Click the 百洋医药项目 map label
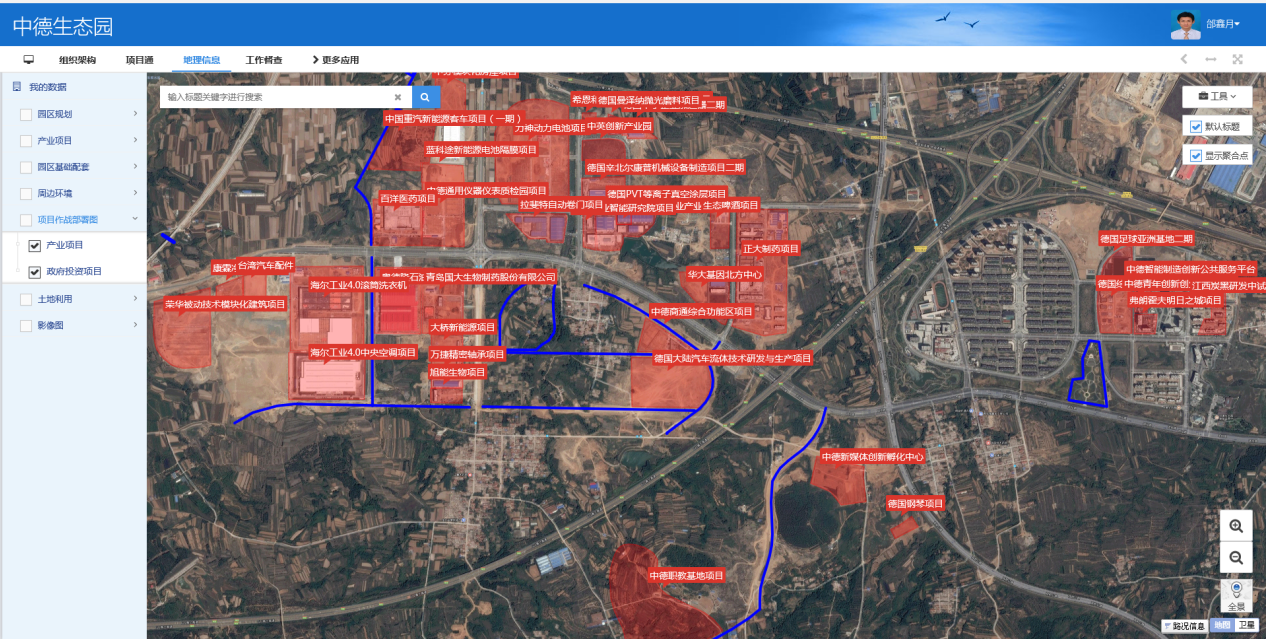 tap(408, 199)
